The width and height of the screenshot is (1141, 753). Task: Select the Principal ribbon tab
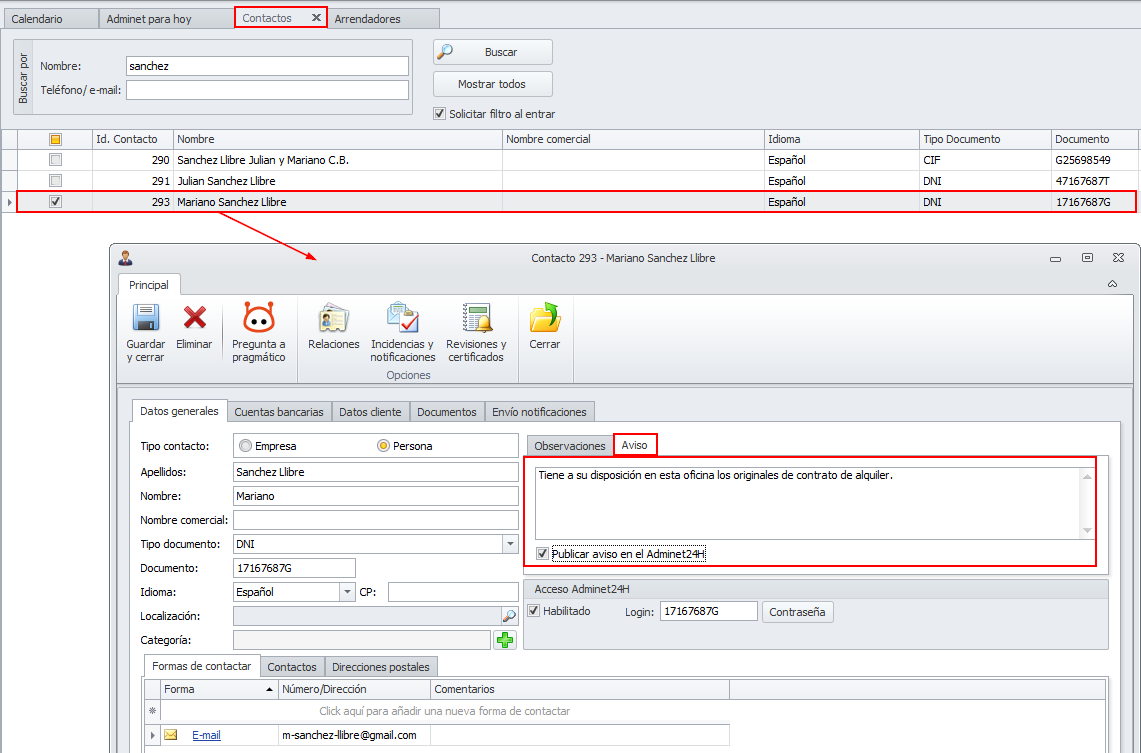tap(148, 285)
